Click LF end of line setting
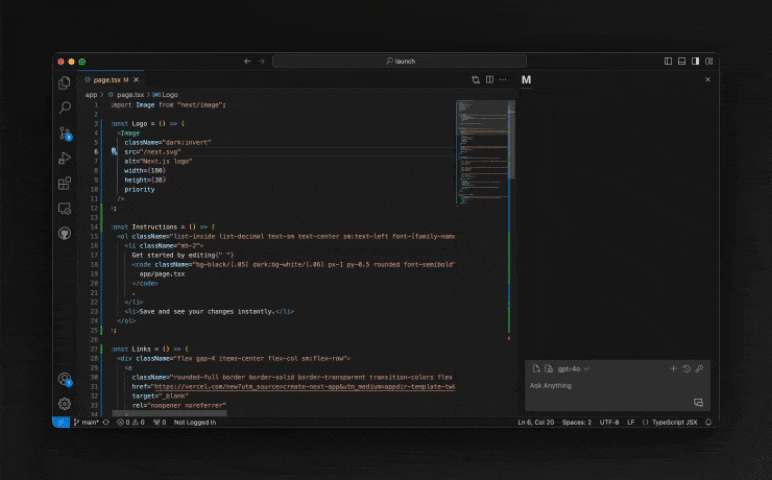This screenshot has height=480, width=772. (x=631, y=422)
